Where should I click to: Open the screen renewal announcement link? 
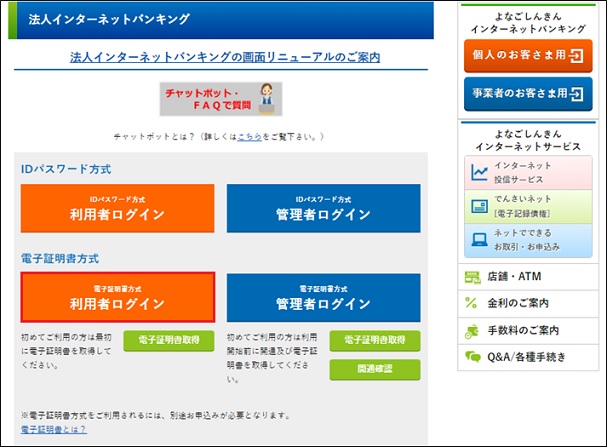pyautogui.click(x=224, y=57)
